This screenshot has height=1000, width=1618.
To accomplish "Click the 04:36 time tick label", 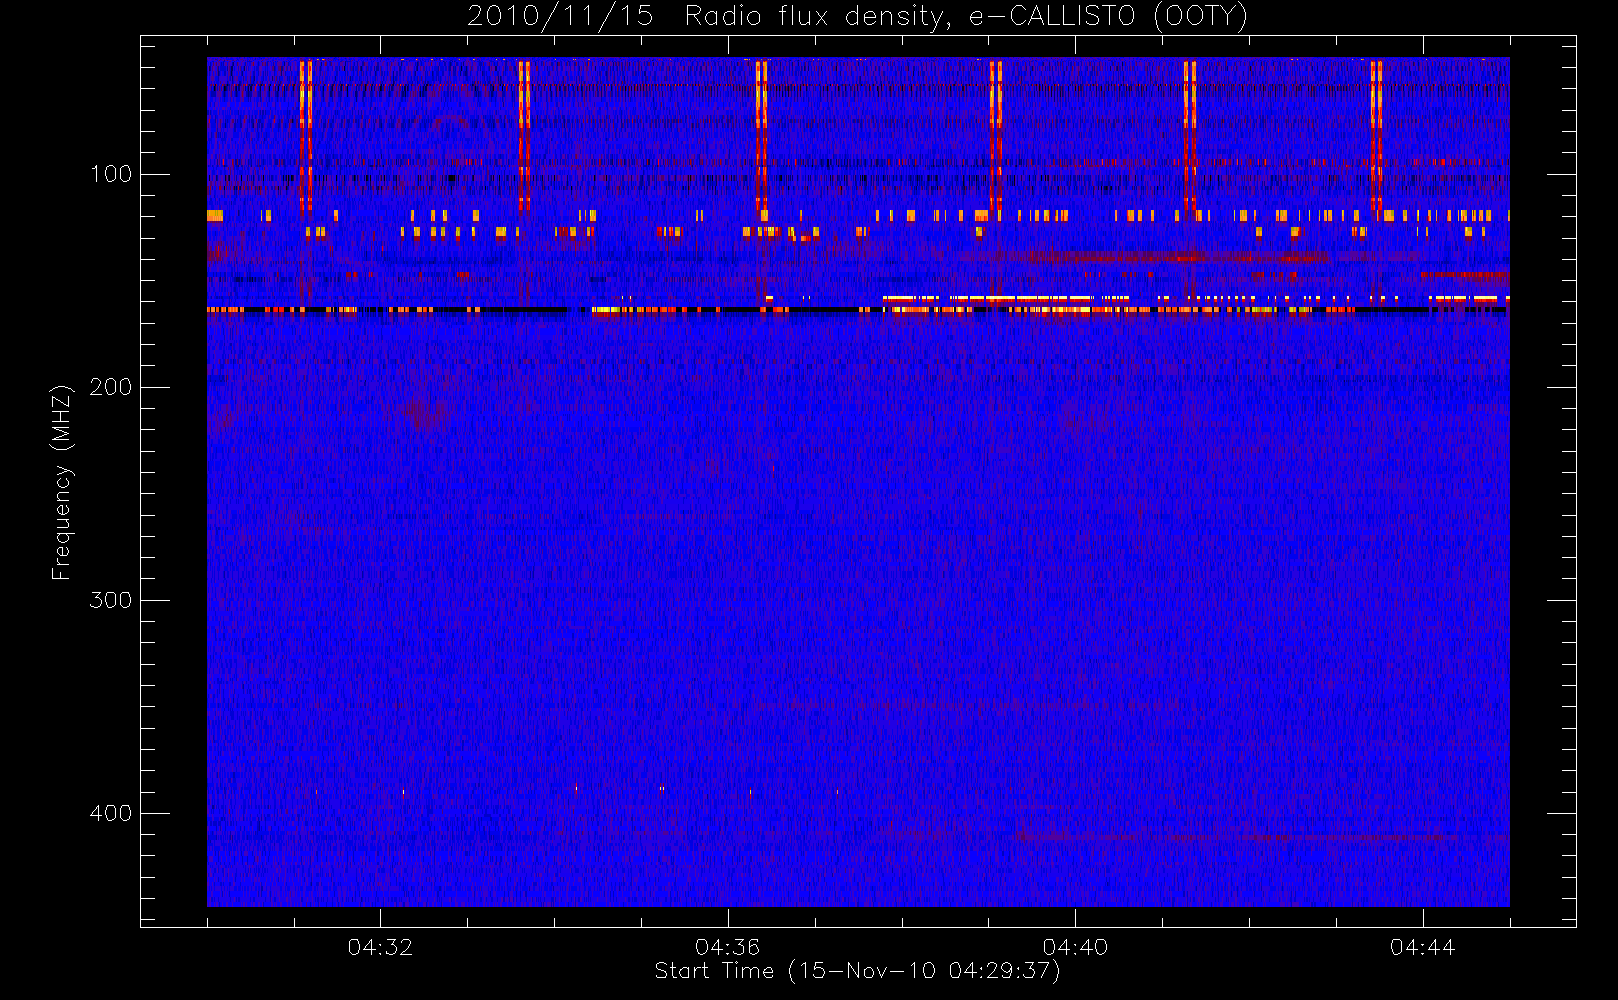I will click(727, 947).
